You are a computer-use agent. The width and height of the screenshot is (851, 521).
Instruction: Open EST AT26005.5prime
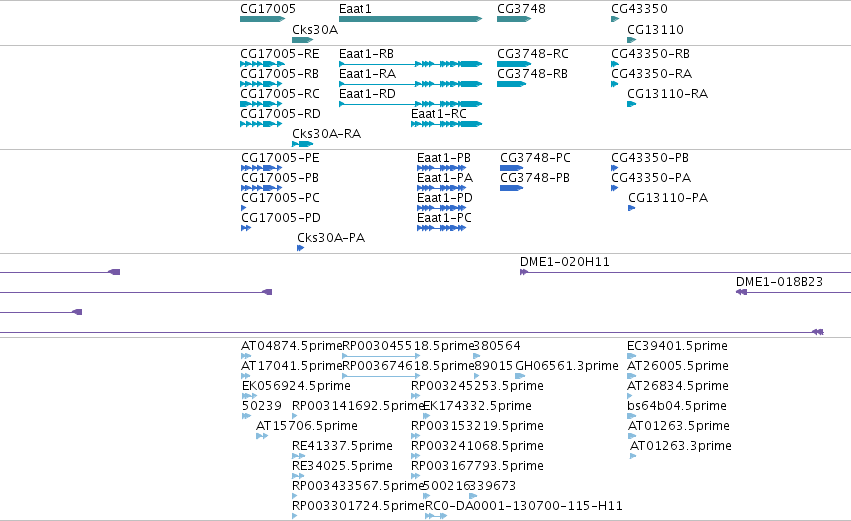point(678,366)
